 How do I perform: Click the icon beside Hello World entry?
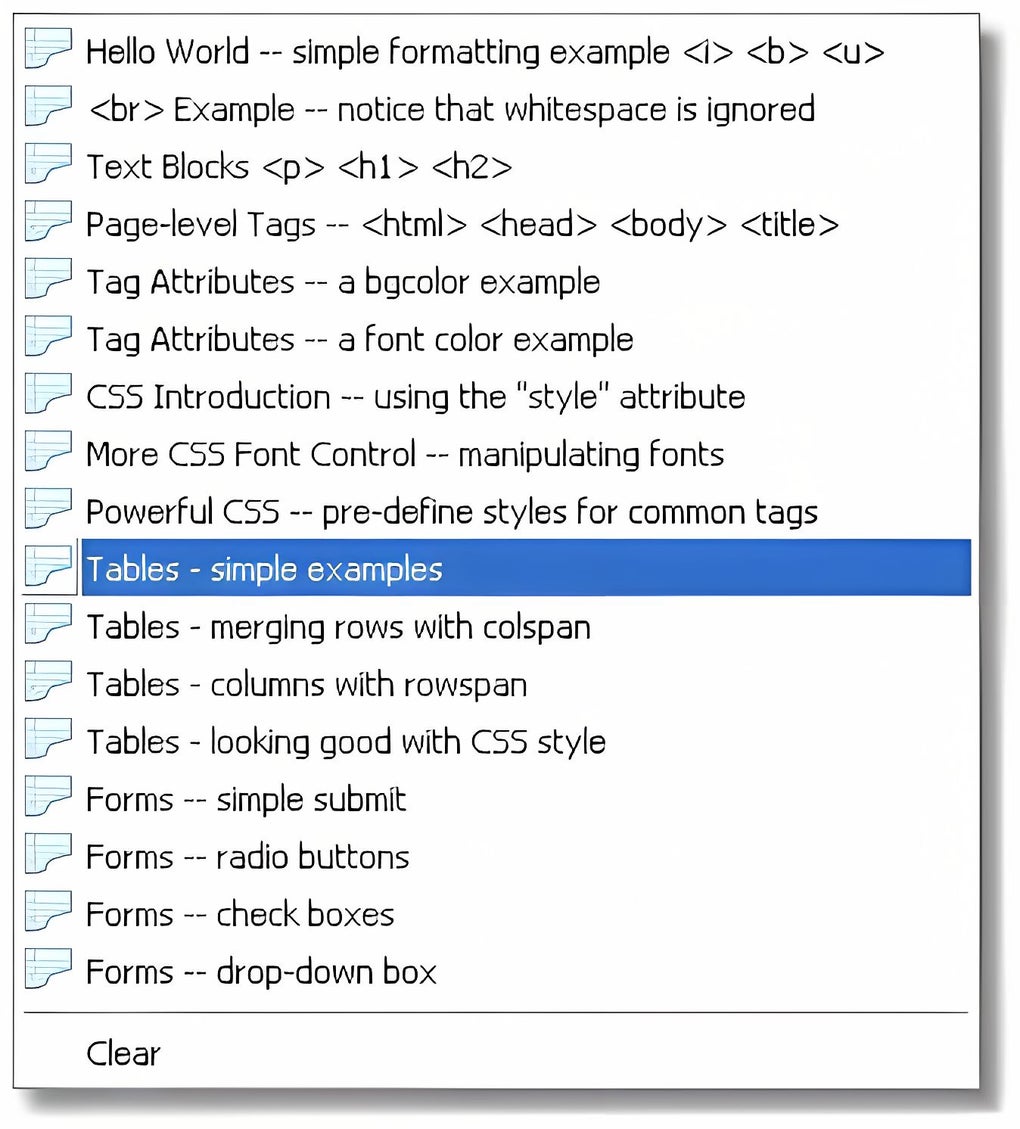48,51
